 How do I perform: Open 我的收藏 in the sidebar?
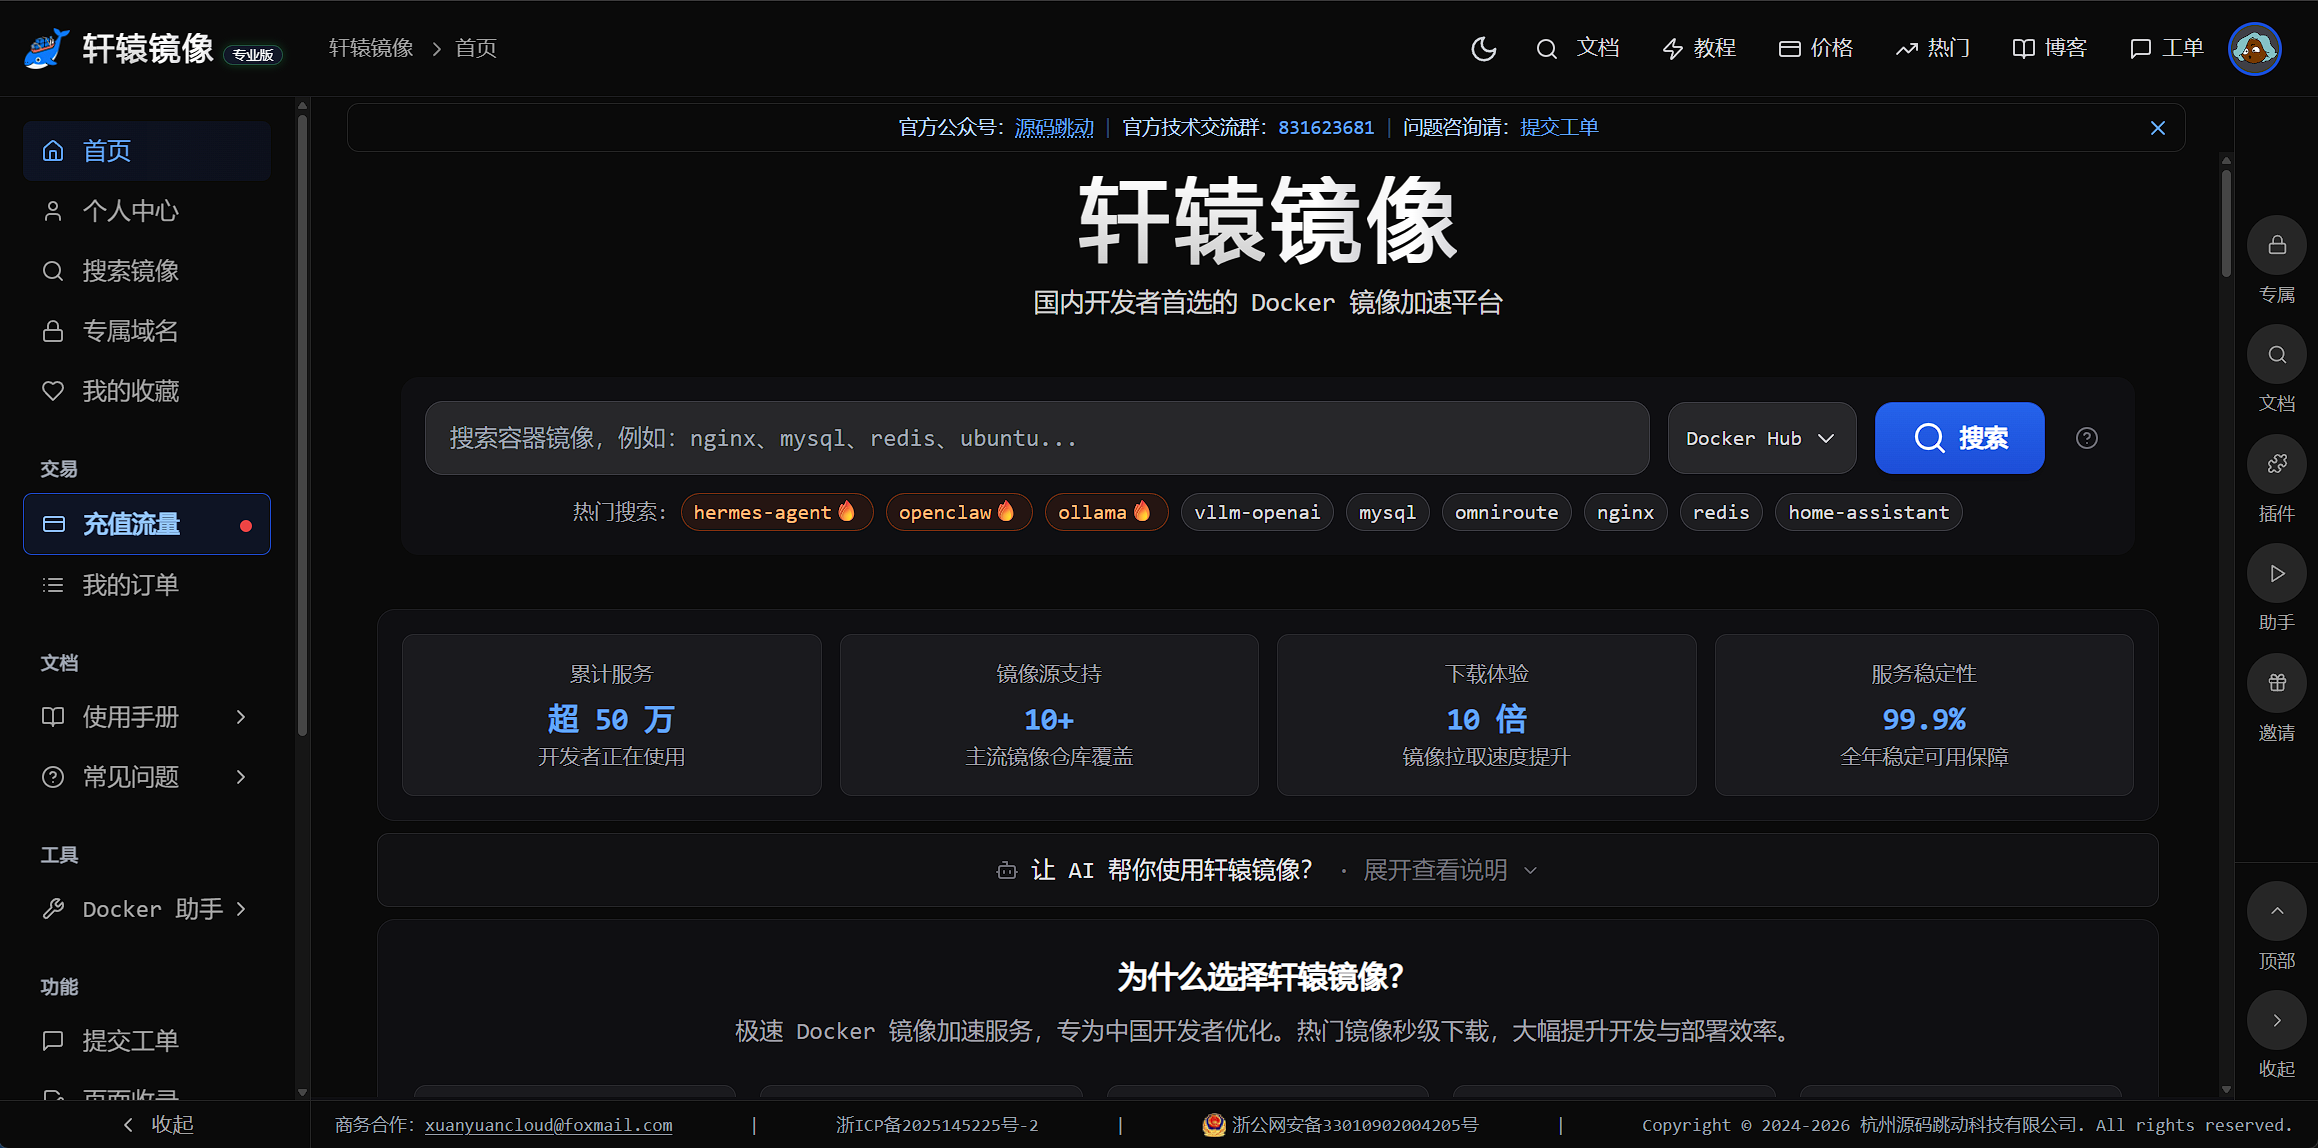147,391
